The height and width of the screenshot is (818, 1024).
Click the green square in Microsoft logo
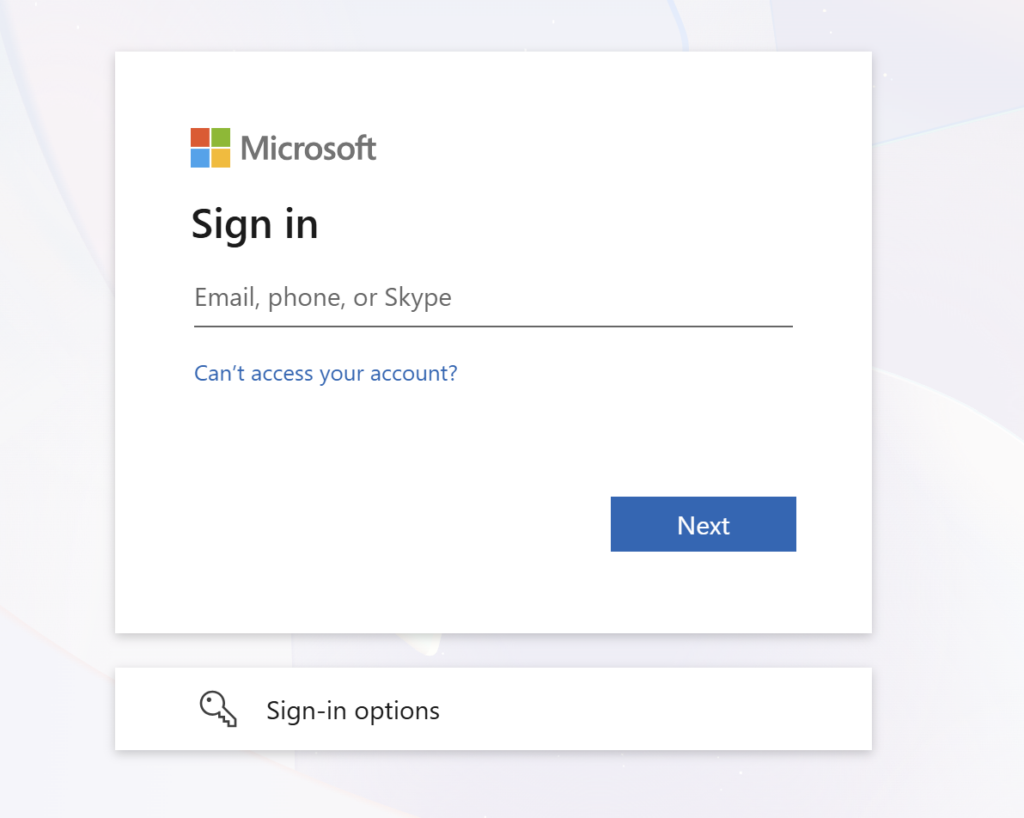tap(221, 137)
